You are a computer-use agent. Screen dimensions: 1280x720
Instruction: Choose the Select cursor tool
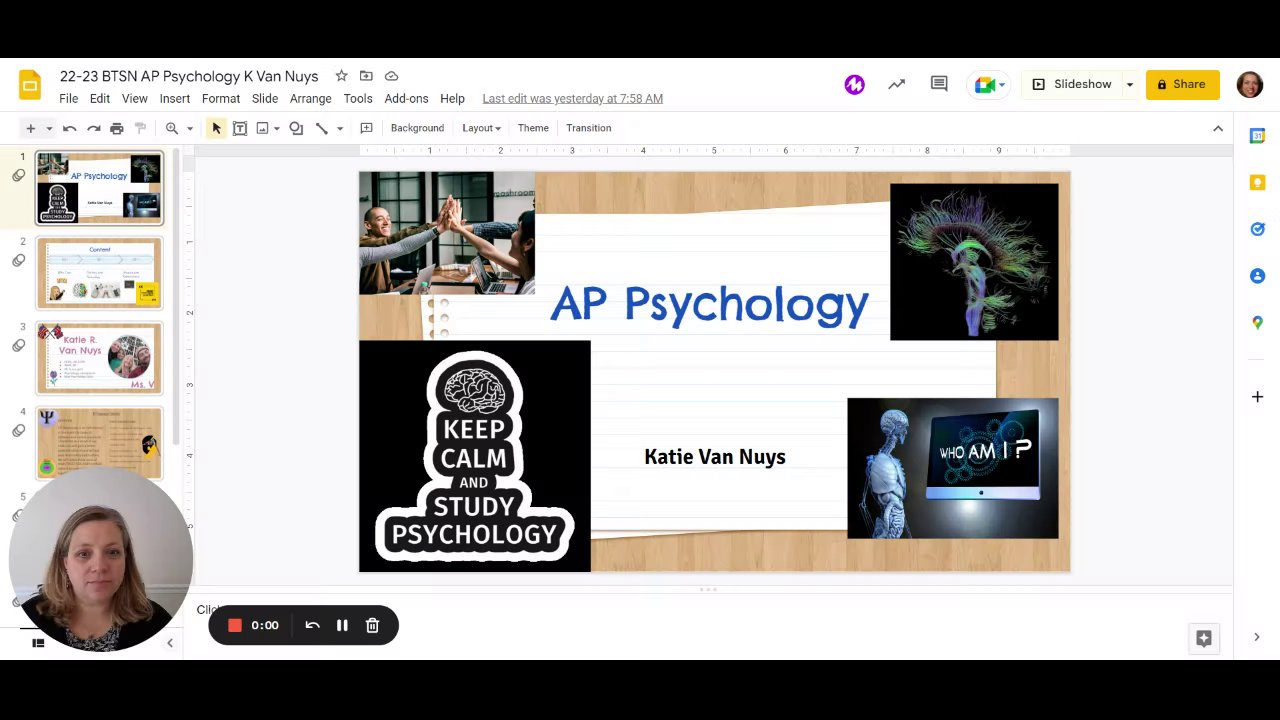[x=216, y=128]
